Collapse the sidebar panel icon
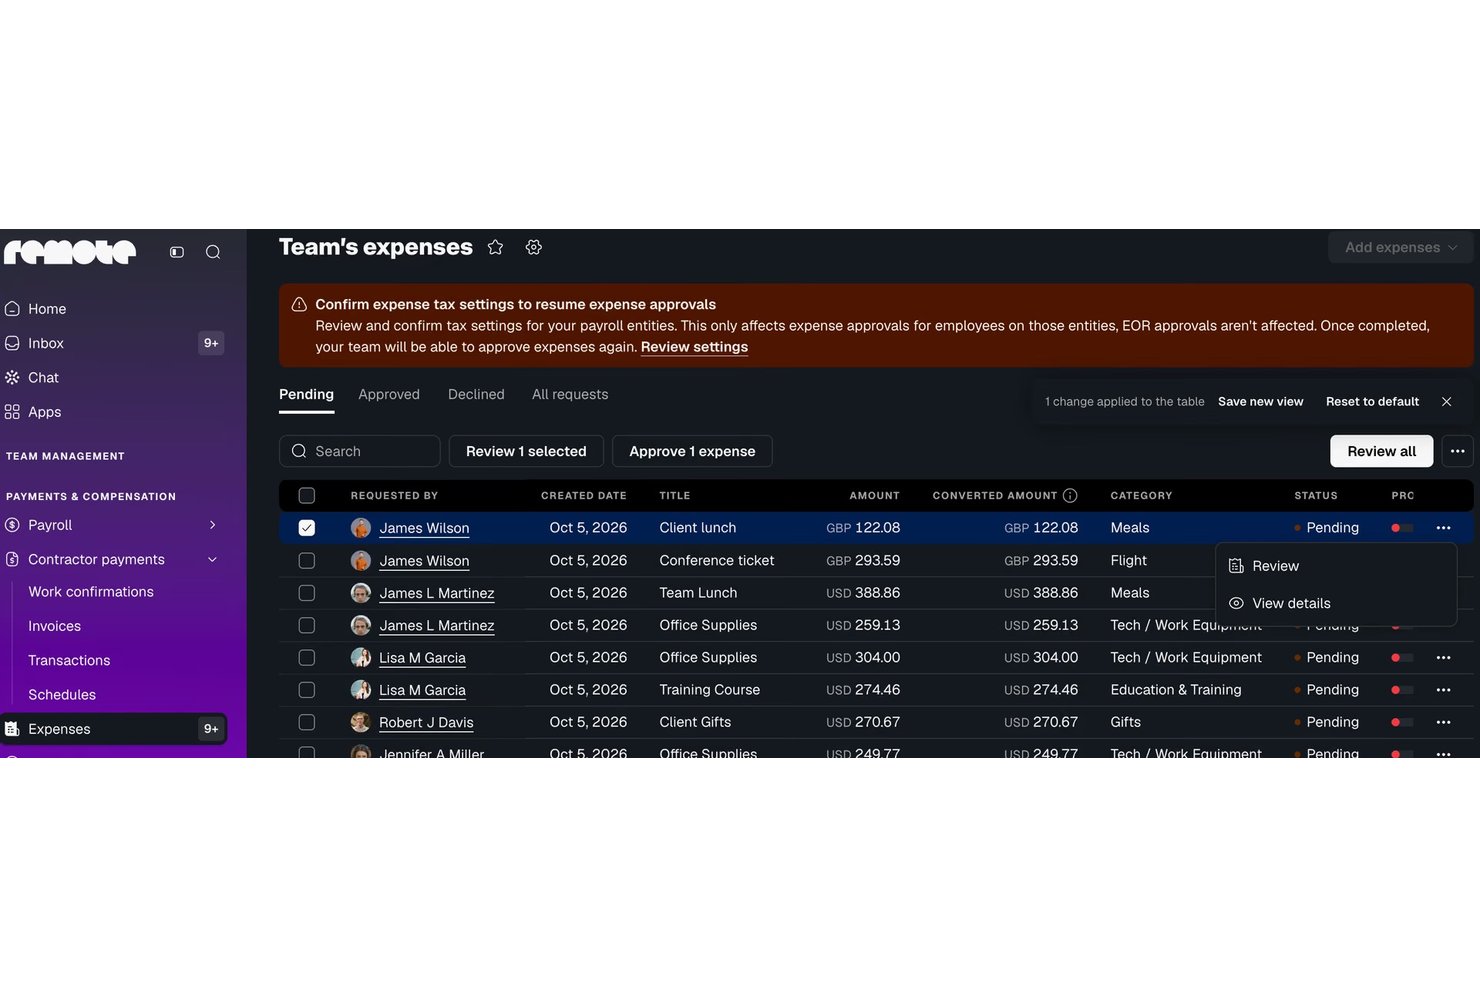This screenshot has width=1480, height=987. click(x=177, y=252)
